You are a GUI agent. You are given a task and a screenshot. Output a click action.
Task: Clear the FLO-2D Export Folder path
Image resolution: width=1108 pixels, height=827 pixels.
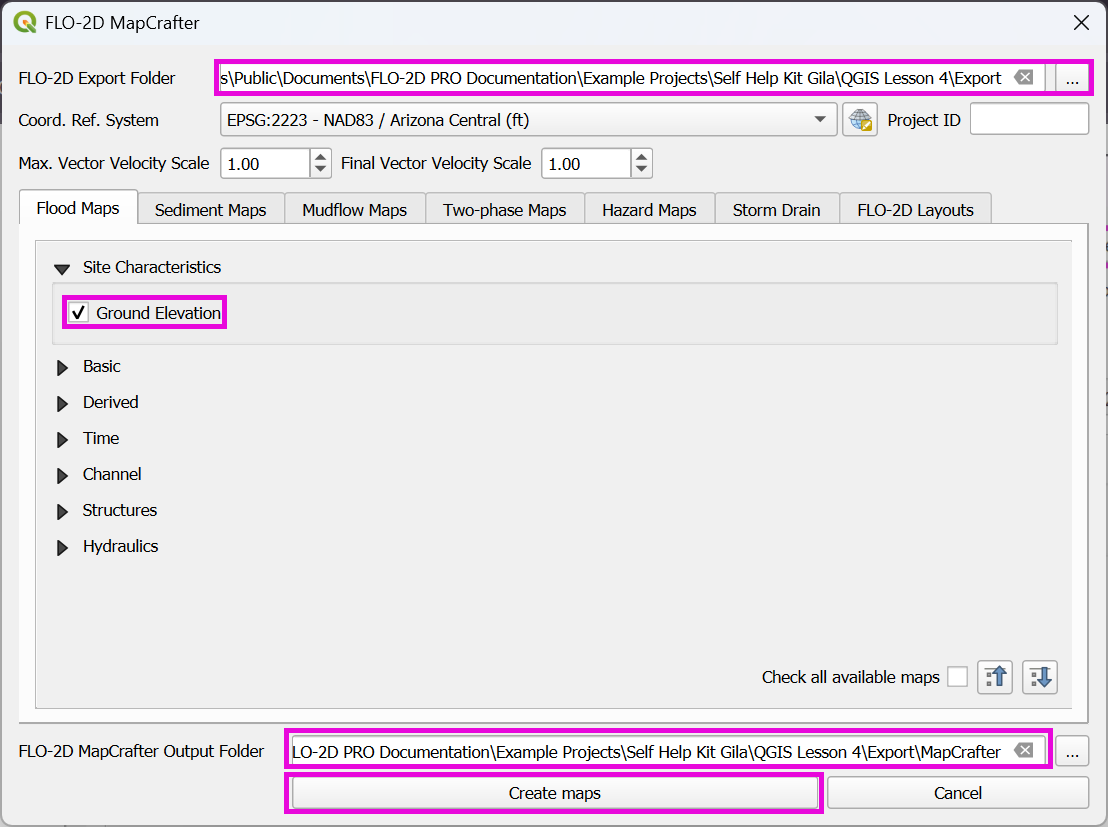(1023, 78)
